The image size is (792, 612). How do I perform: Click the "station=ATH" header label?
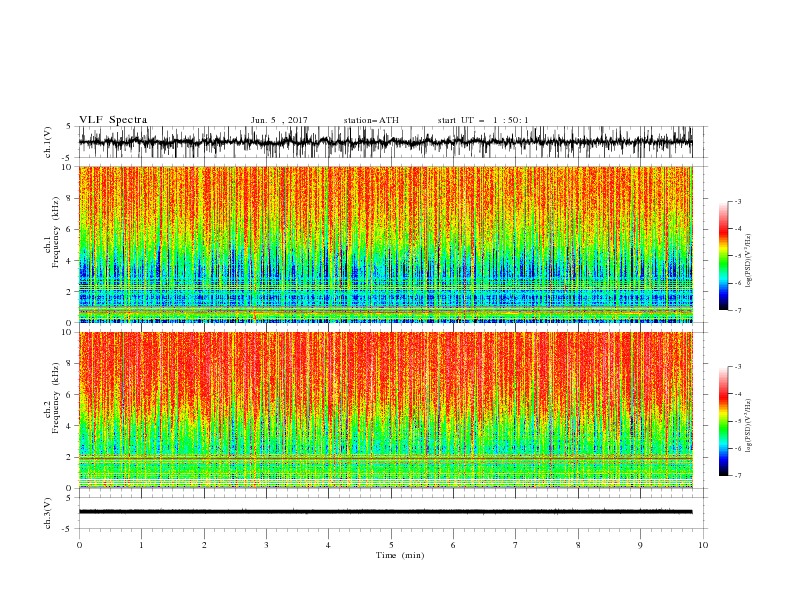click(x=371, y=120)
